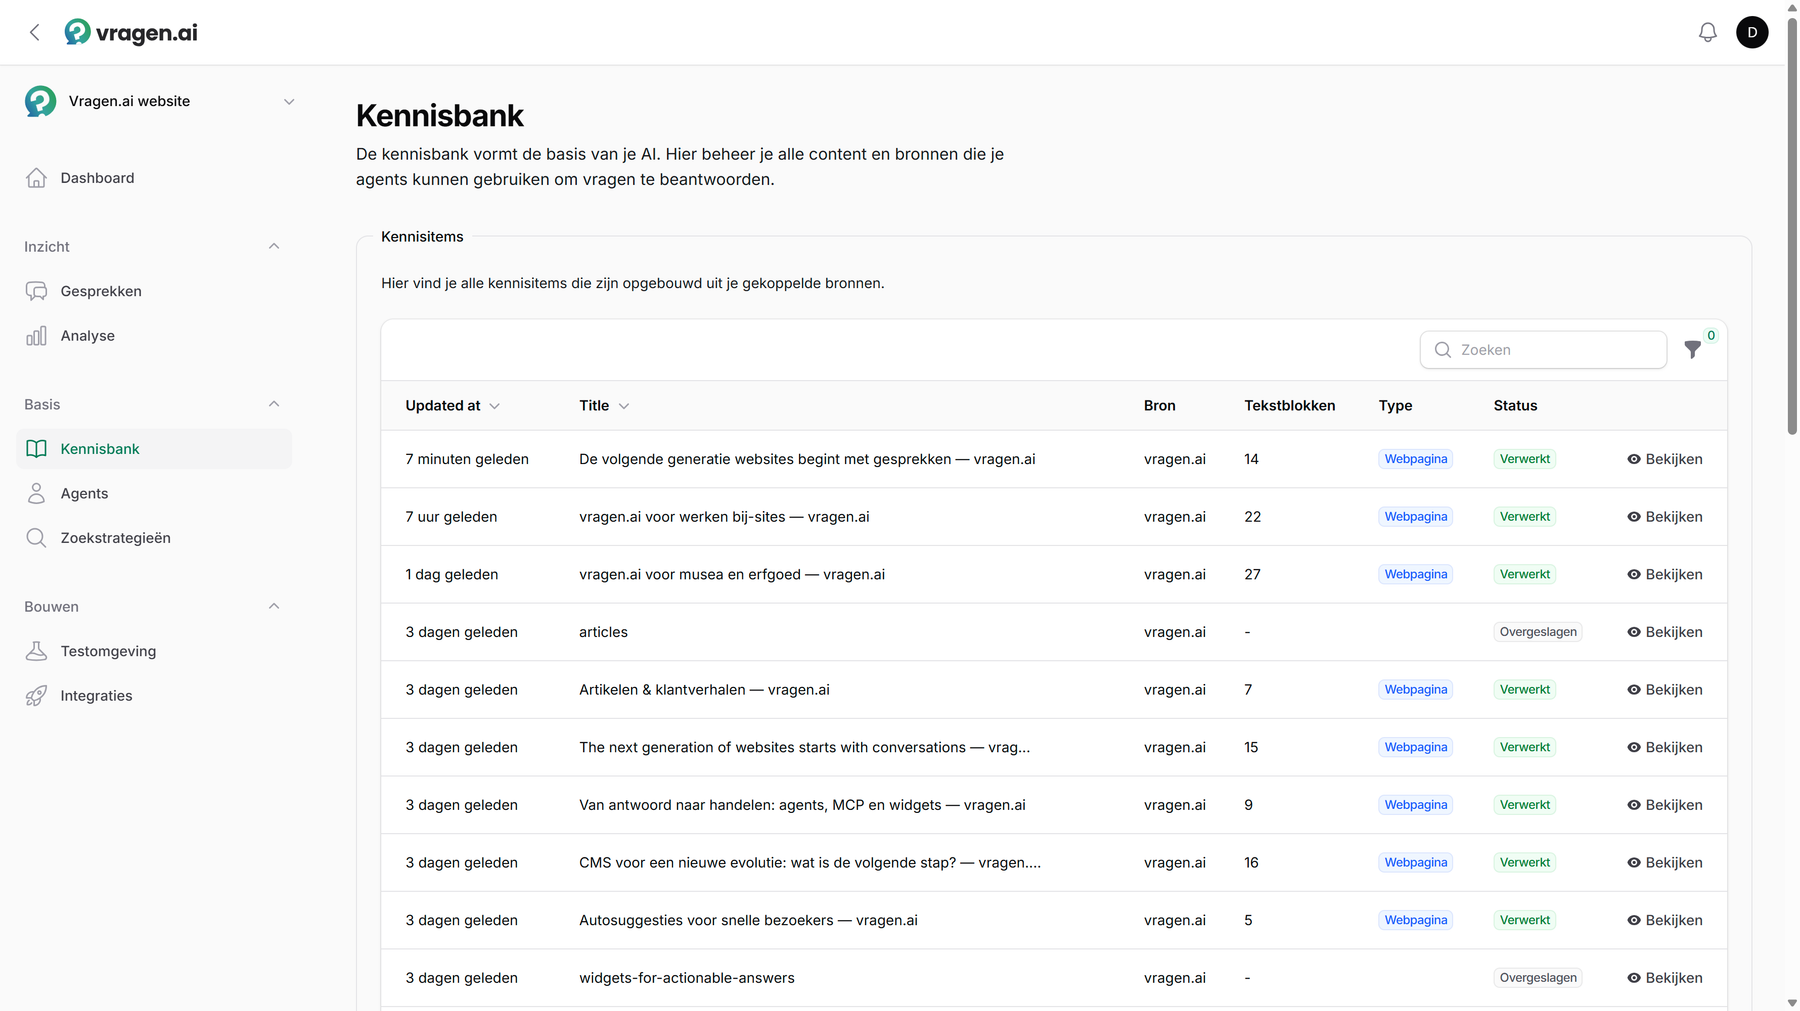Click the 'widgets-for-actionable-answers' title
Viewport: 1800px width, 1011px height.
pyautogui.click(x=687, y=978)
